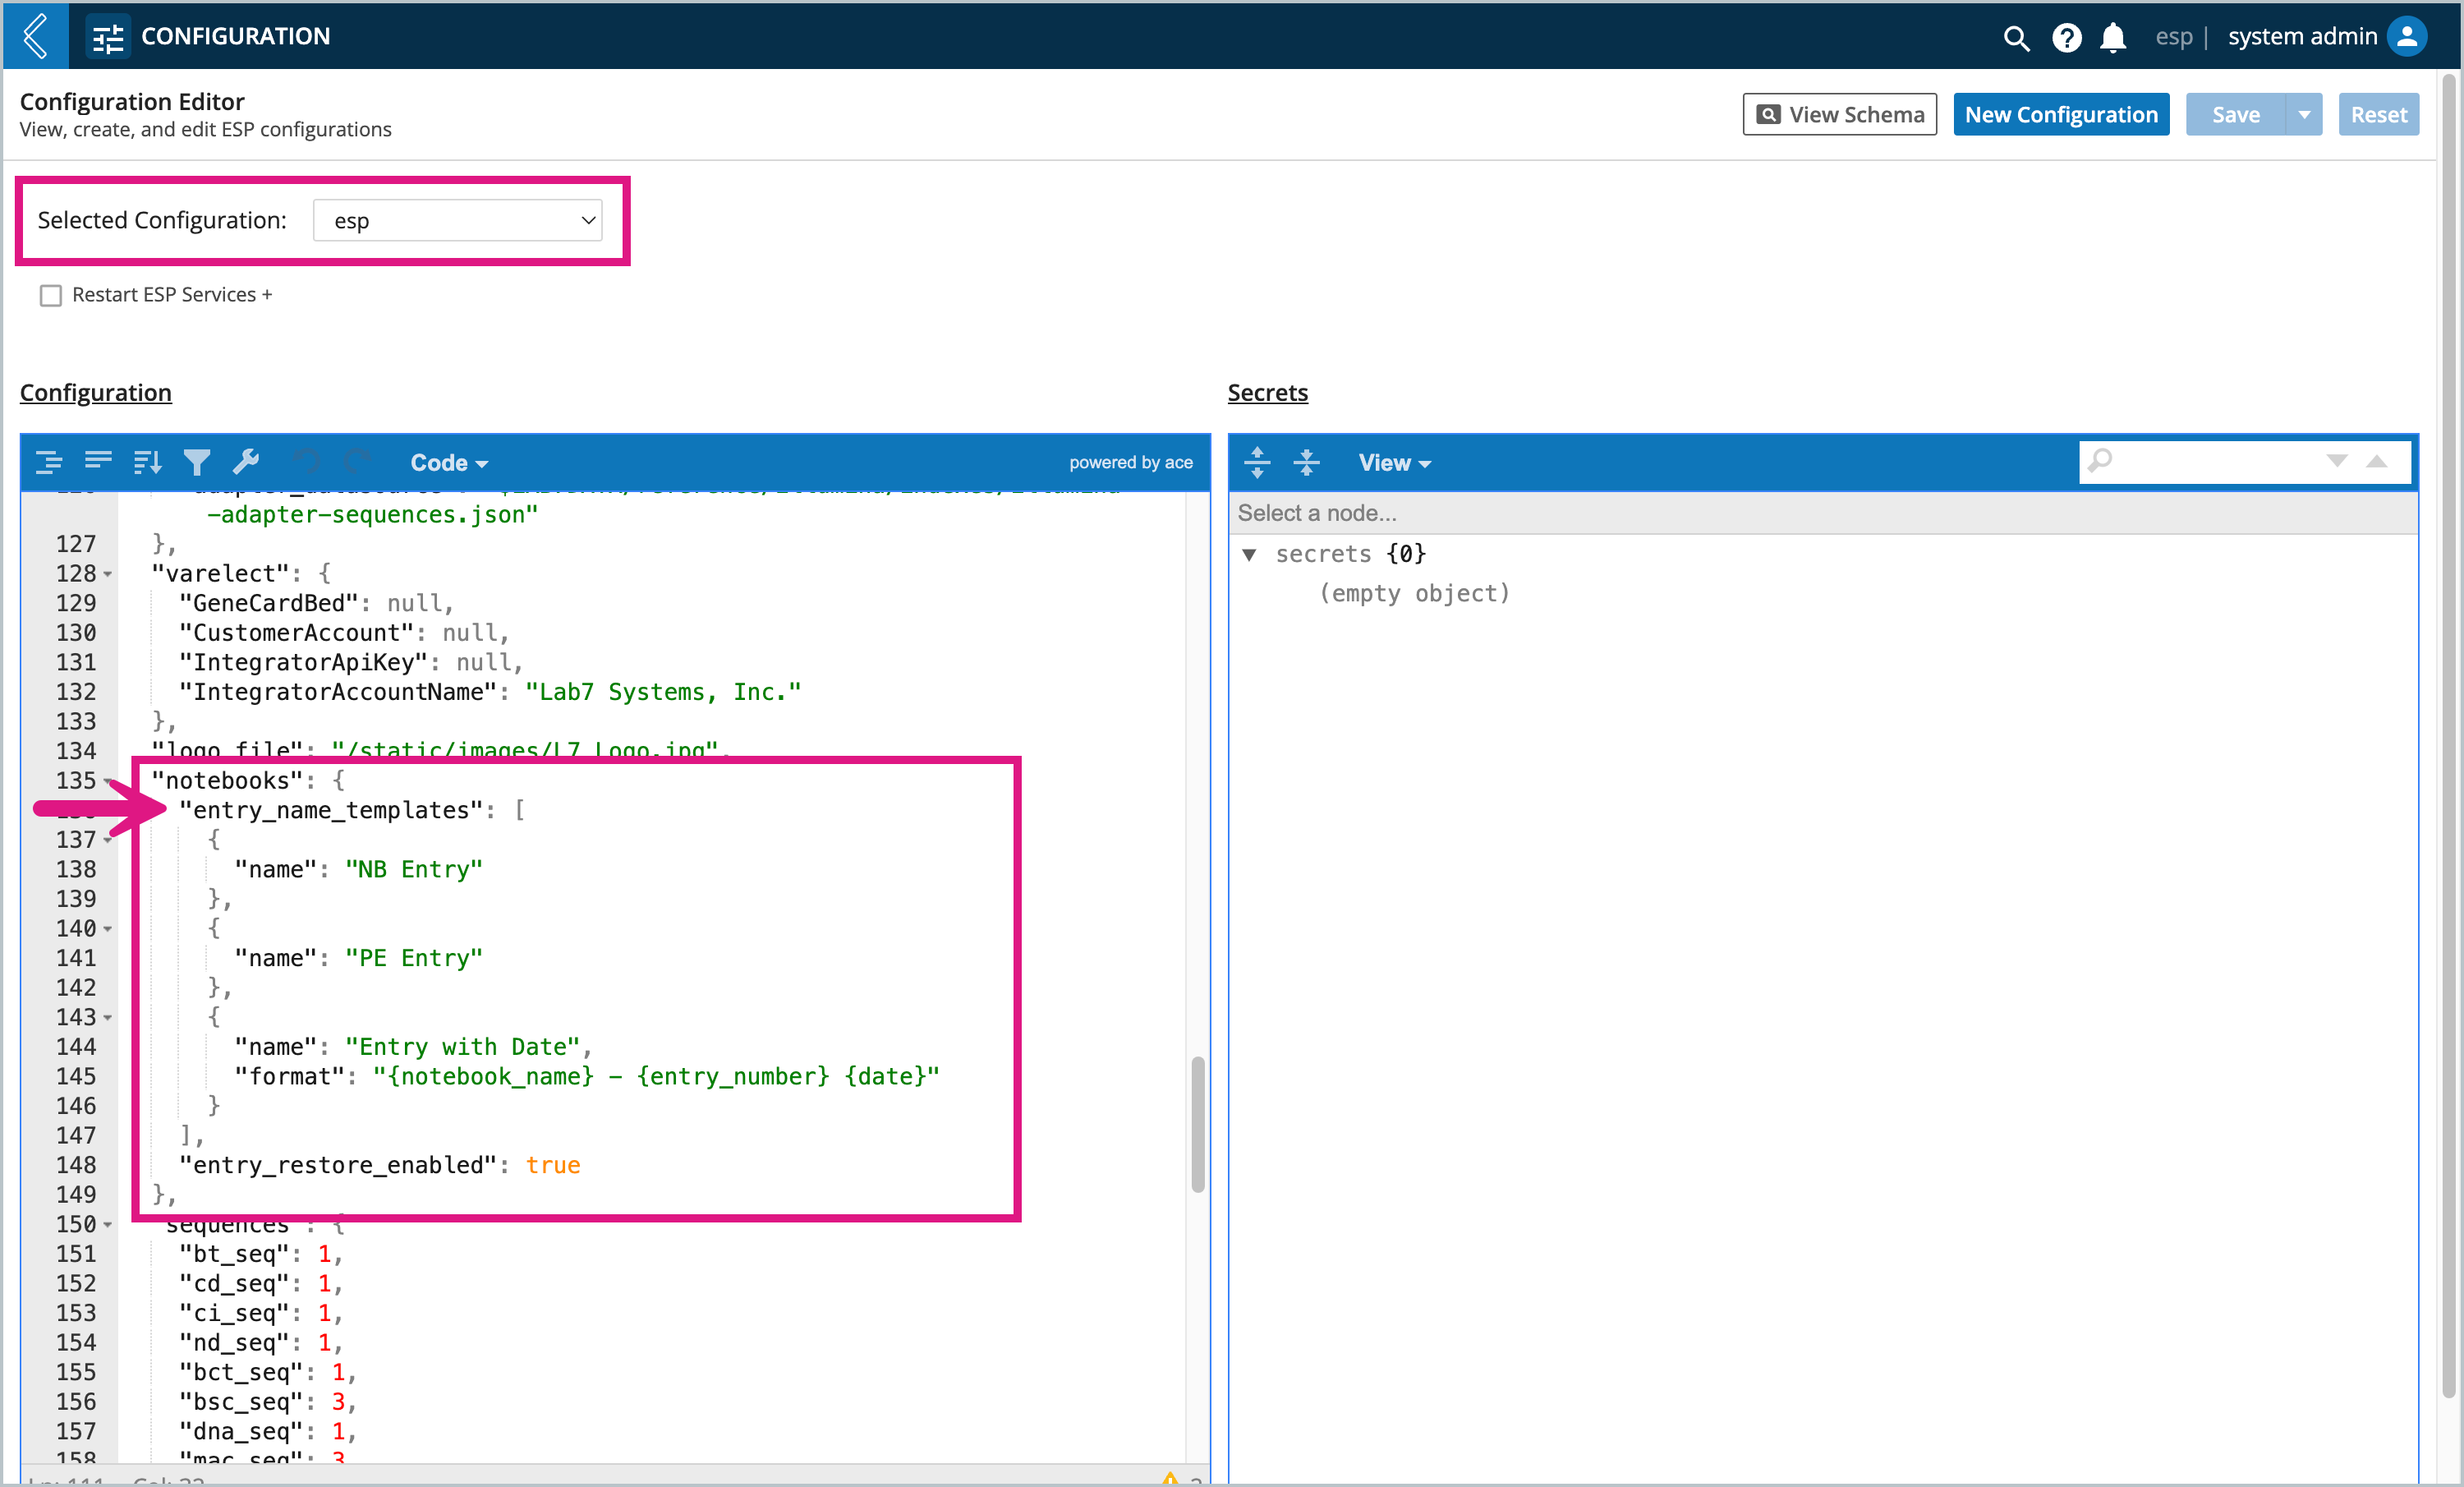Open the View mode dropdown in Secrets

click(x=1395, y=462)
